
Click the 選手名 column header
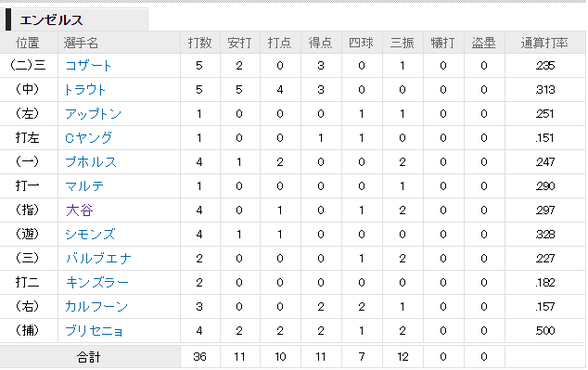point(81,43)
